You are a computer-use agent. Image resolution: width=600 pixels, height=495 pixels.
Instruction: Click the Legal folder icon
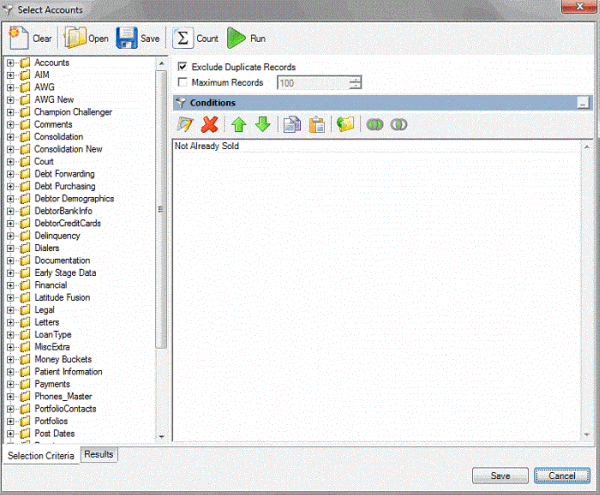[x=25, y=309]
